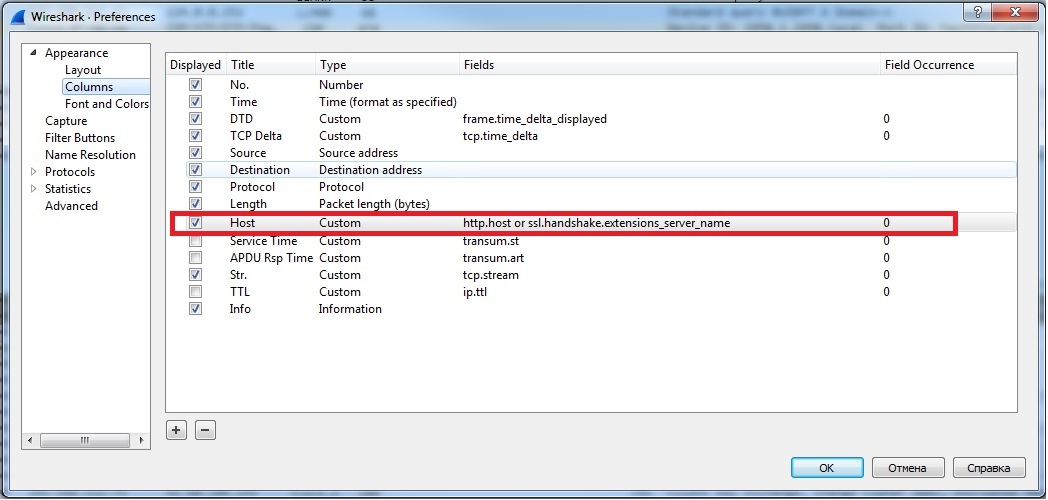The width and height of the screenshot is (1048, 500).
Task: Click the tree scrollbar left arrow
Action: [29, 441]
